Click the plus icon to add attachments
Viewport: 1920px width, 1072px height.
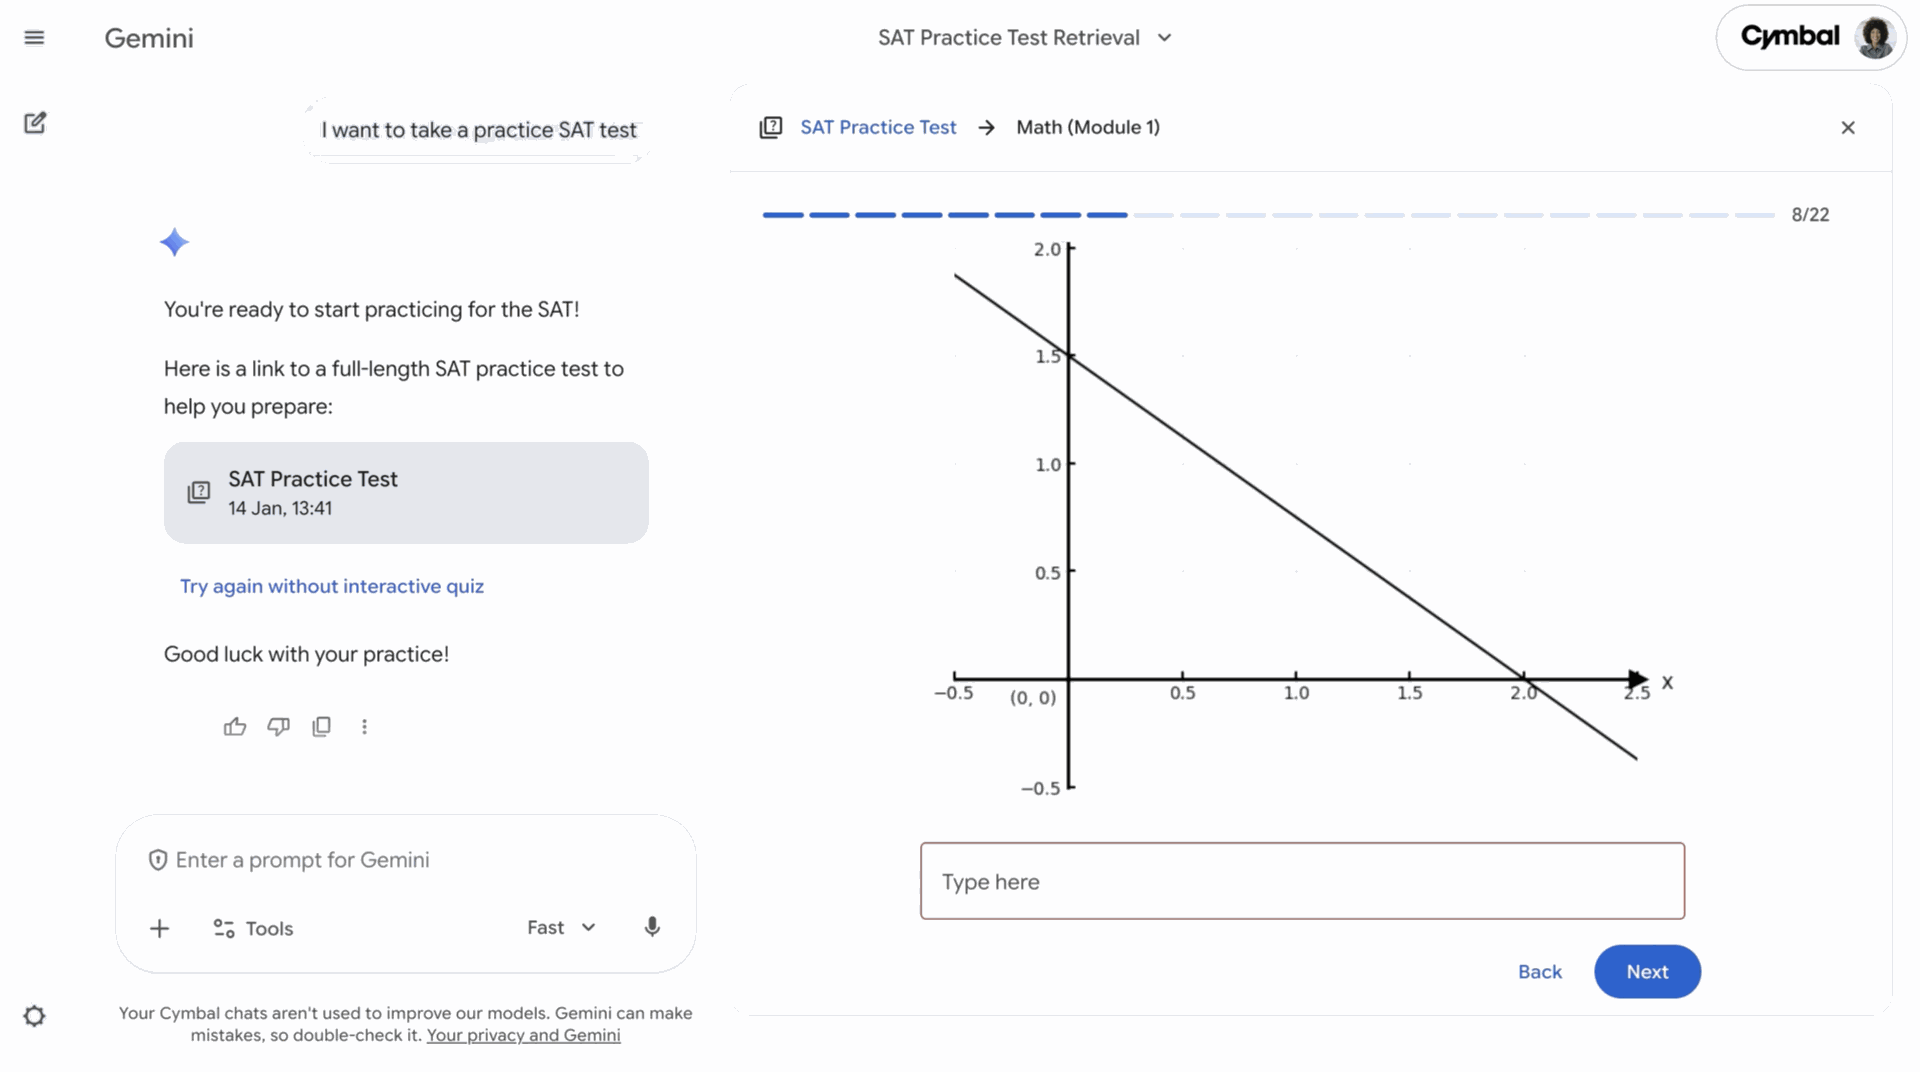(159, 928)
